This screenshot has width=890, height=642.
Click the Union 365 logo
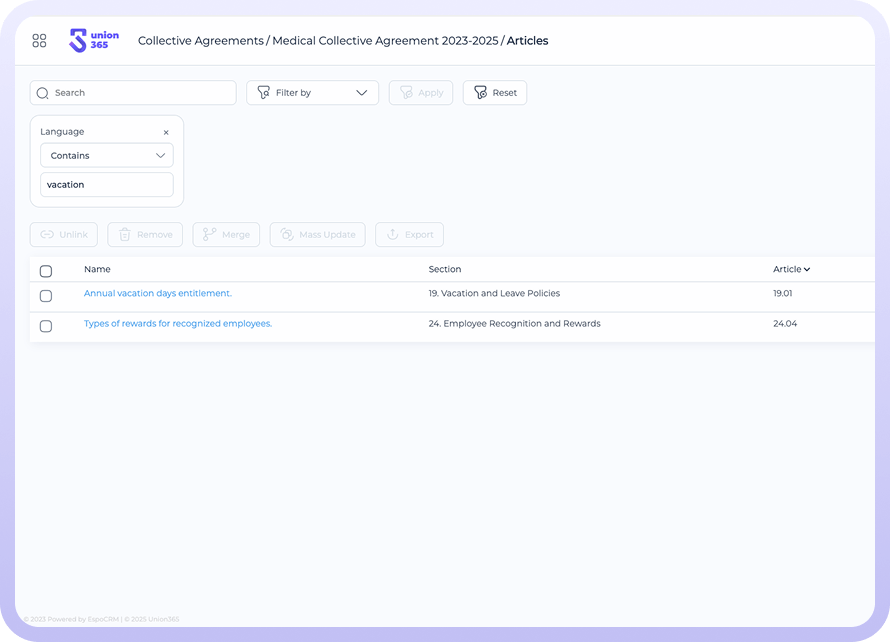tap(93, 41)
